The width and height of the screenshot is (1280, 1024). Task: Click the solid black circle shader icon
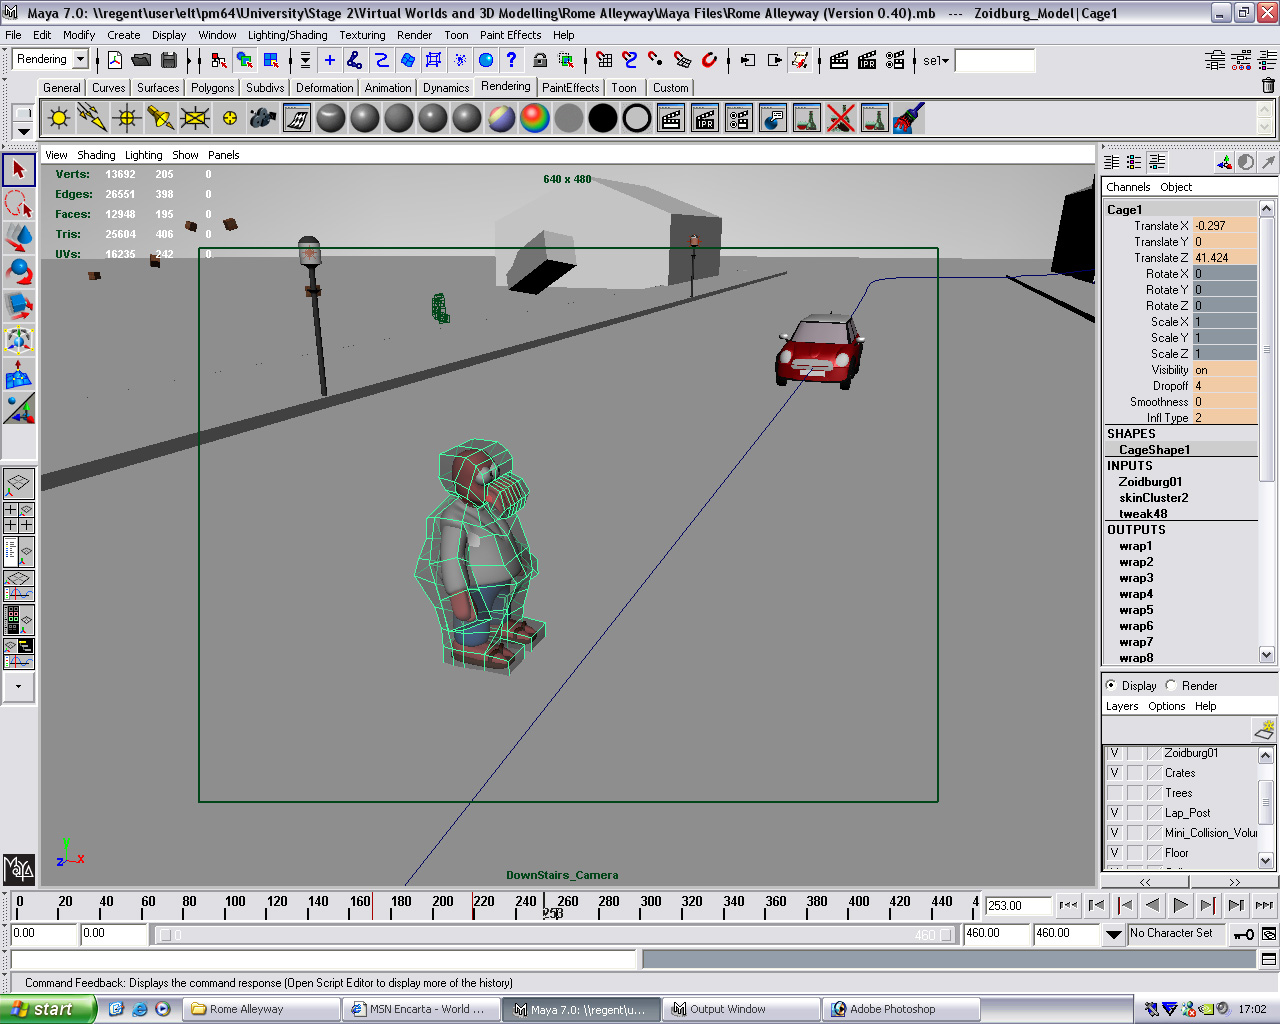(603, 119)
